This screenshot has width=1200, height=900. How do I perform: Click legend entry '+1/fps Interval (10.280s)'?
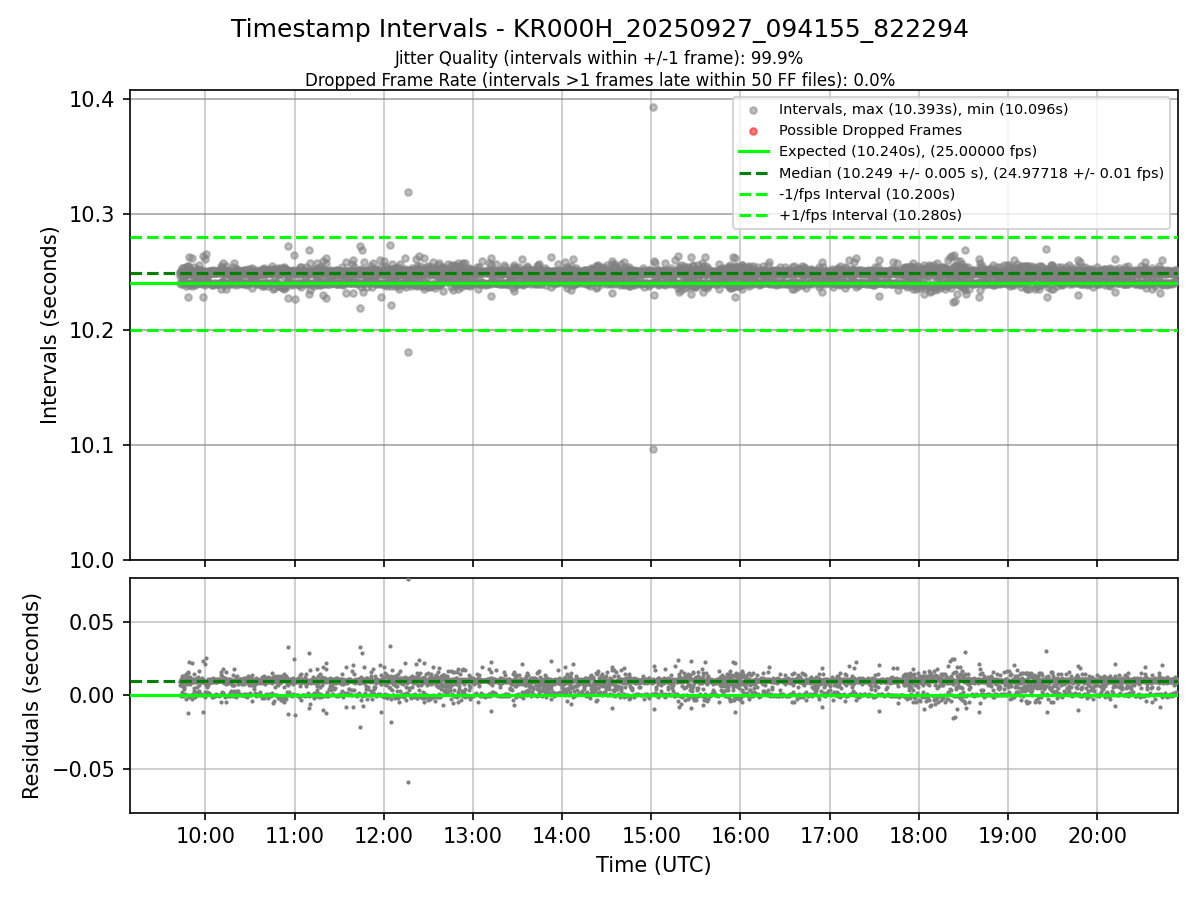click(x=870, y=214)
